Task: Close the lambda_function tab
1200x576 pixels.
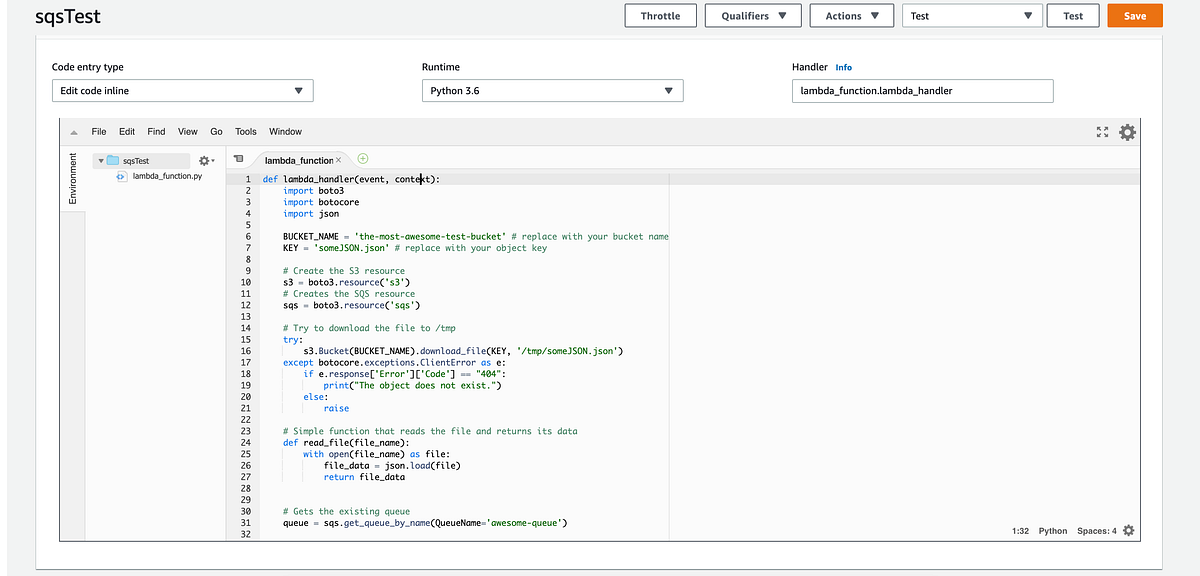Action: (338, 158)
